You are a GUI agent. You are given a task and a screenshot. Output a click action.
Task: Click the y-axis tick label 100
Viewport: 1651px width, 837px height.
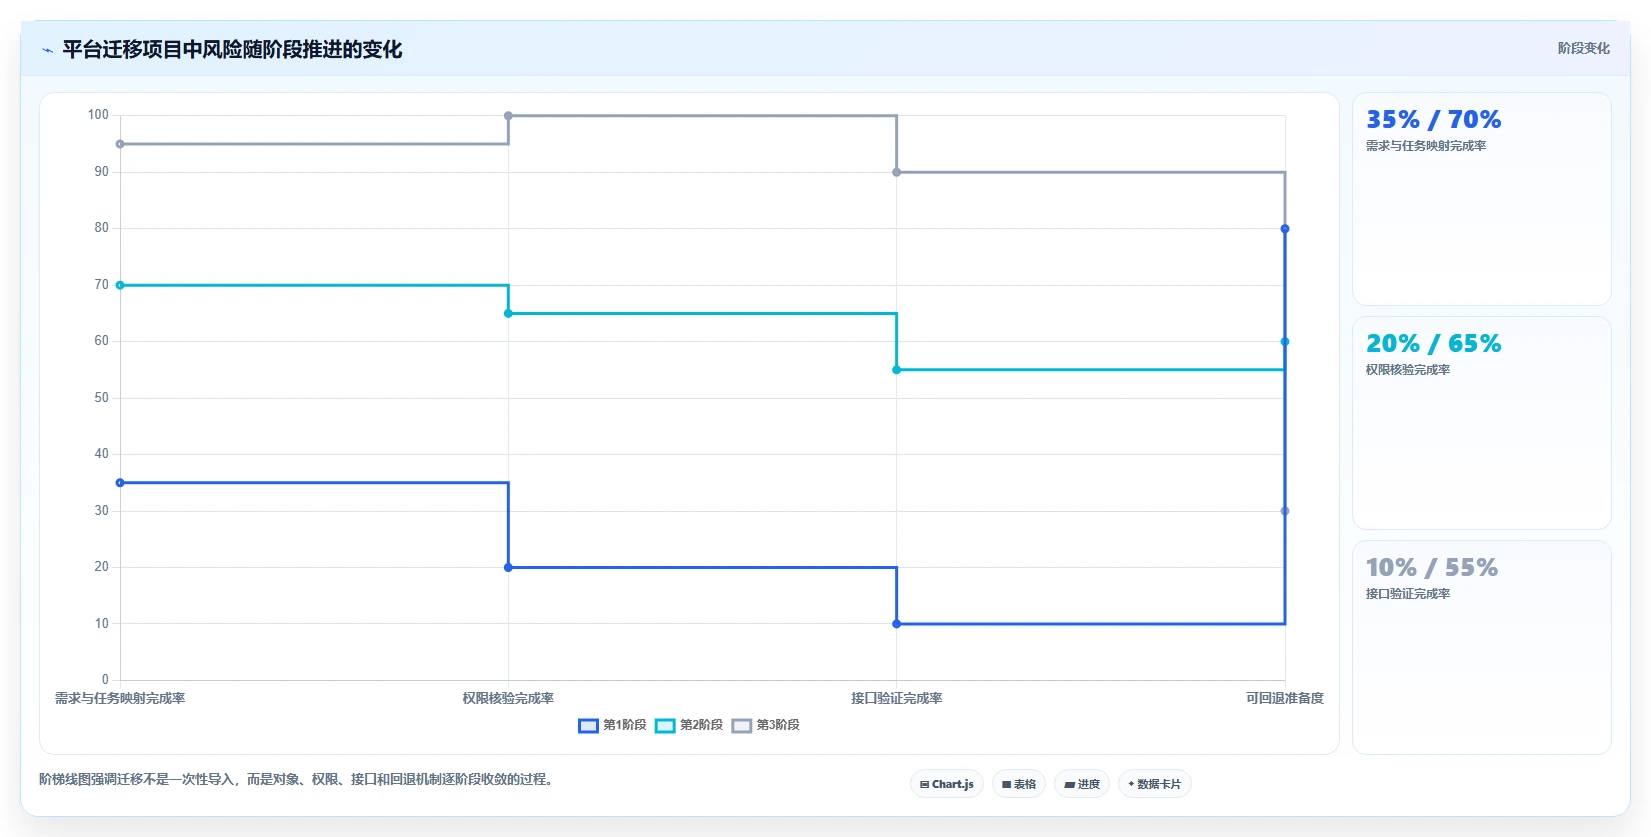98,115
